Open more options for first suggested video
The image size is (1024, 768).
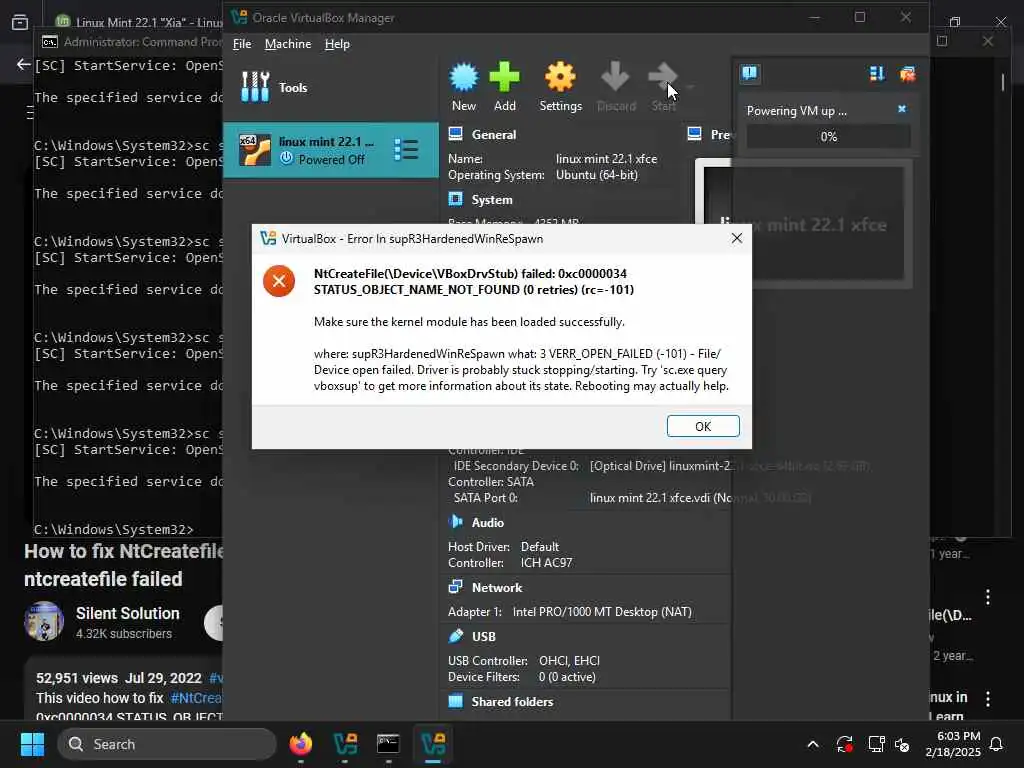[987, 596]
